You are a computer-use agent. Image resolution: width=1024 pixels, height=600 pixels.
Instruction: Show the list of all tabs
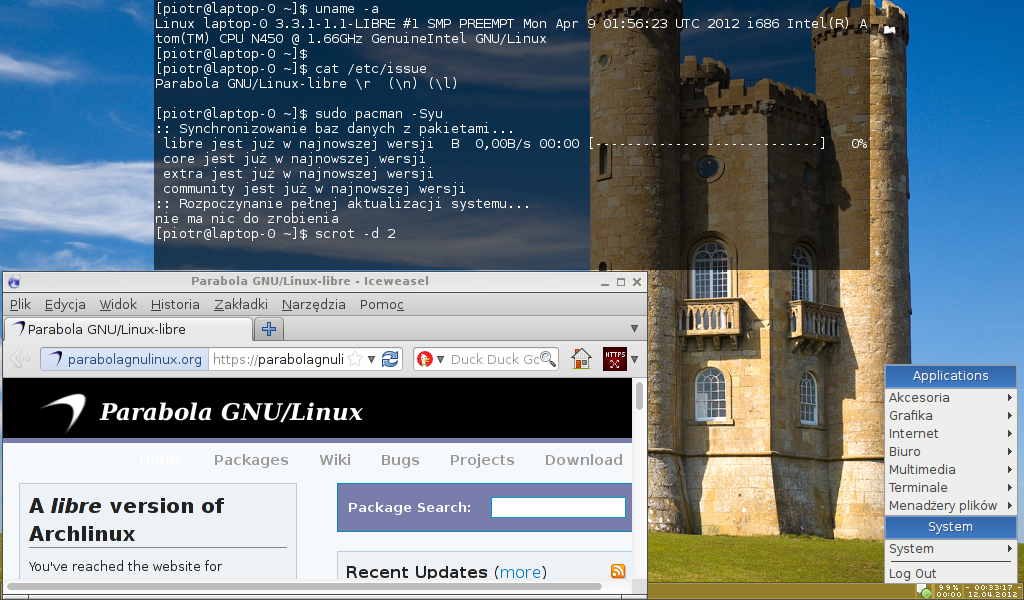634,328
